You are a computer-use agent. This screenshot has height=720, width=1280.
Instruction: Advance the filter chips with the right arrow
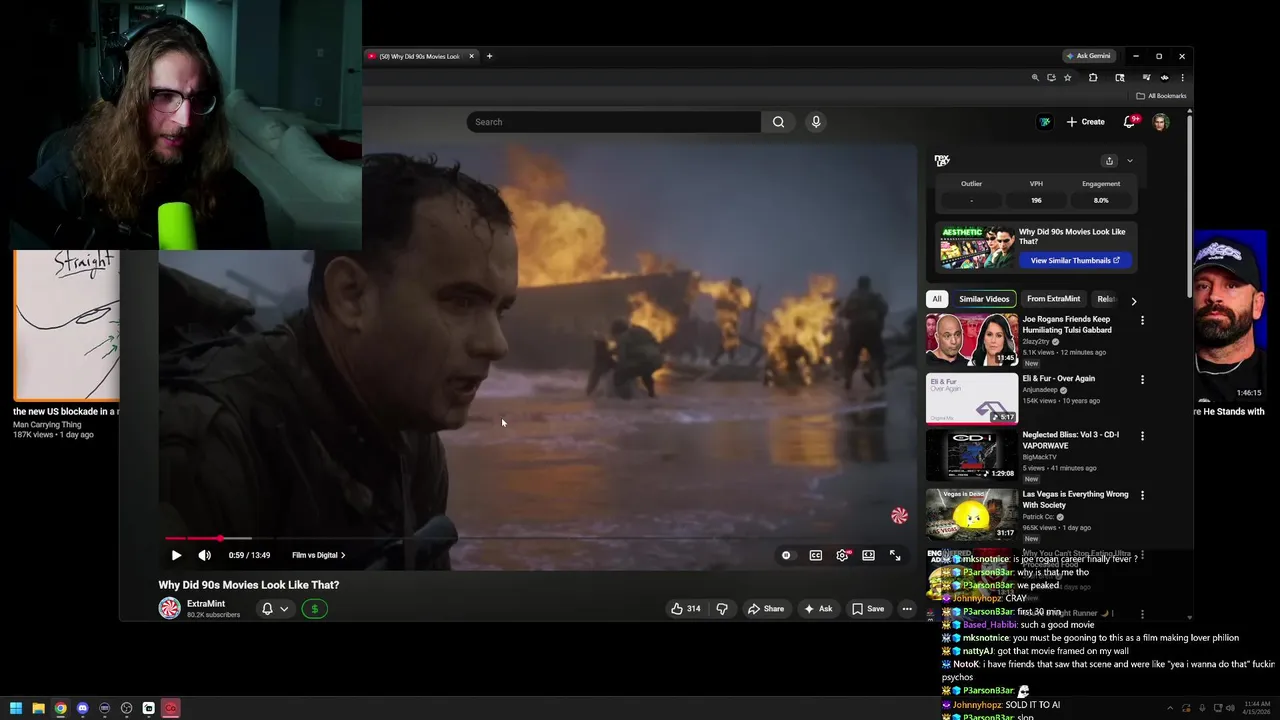point(1133,300)
